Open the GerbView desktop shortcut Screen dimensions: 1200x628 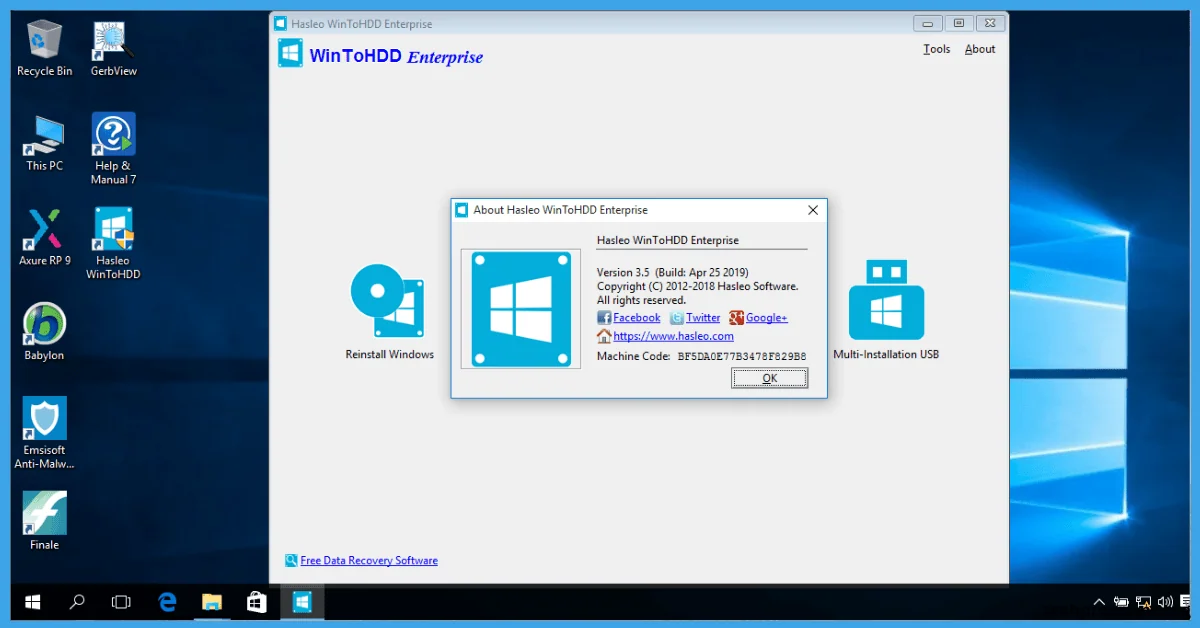click(114, 48)
